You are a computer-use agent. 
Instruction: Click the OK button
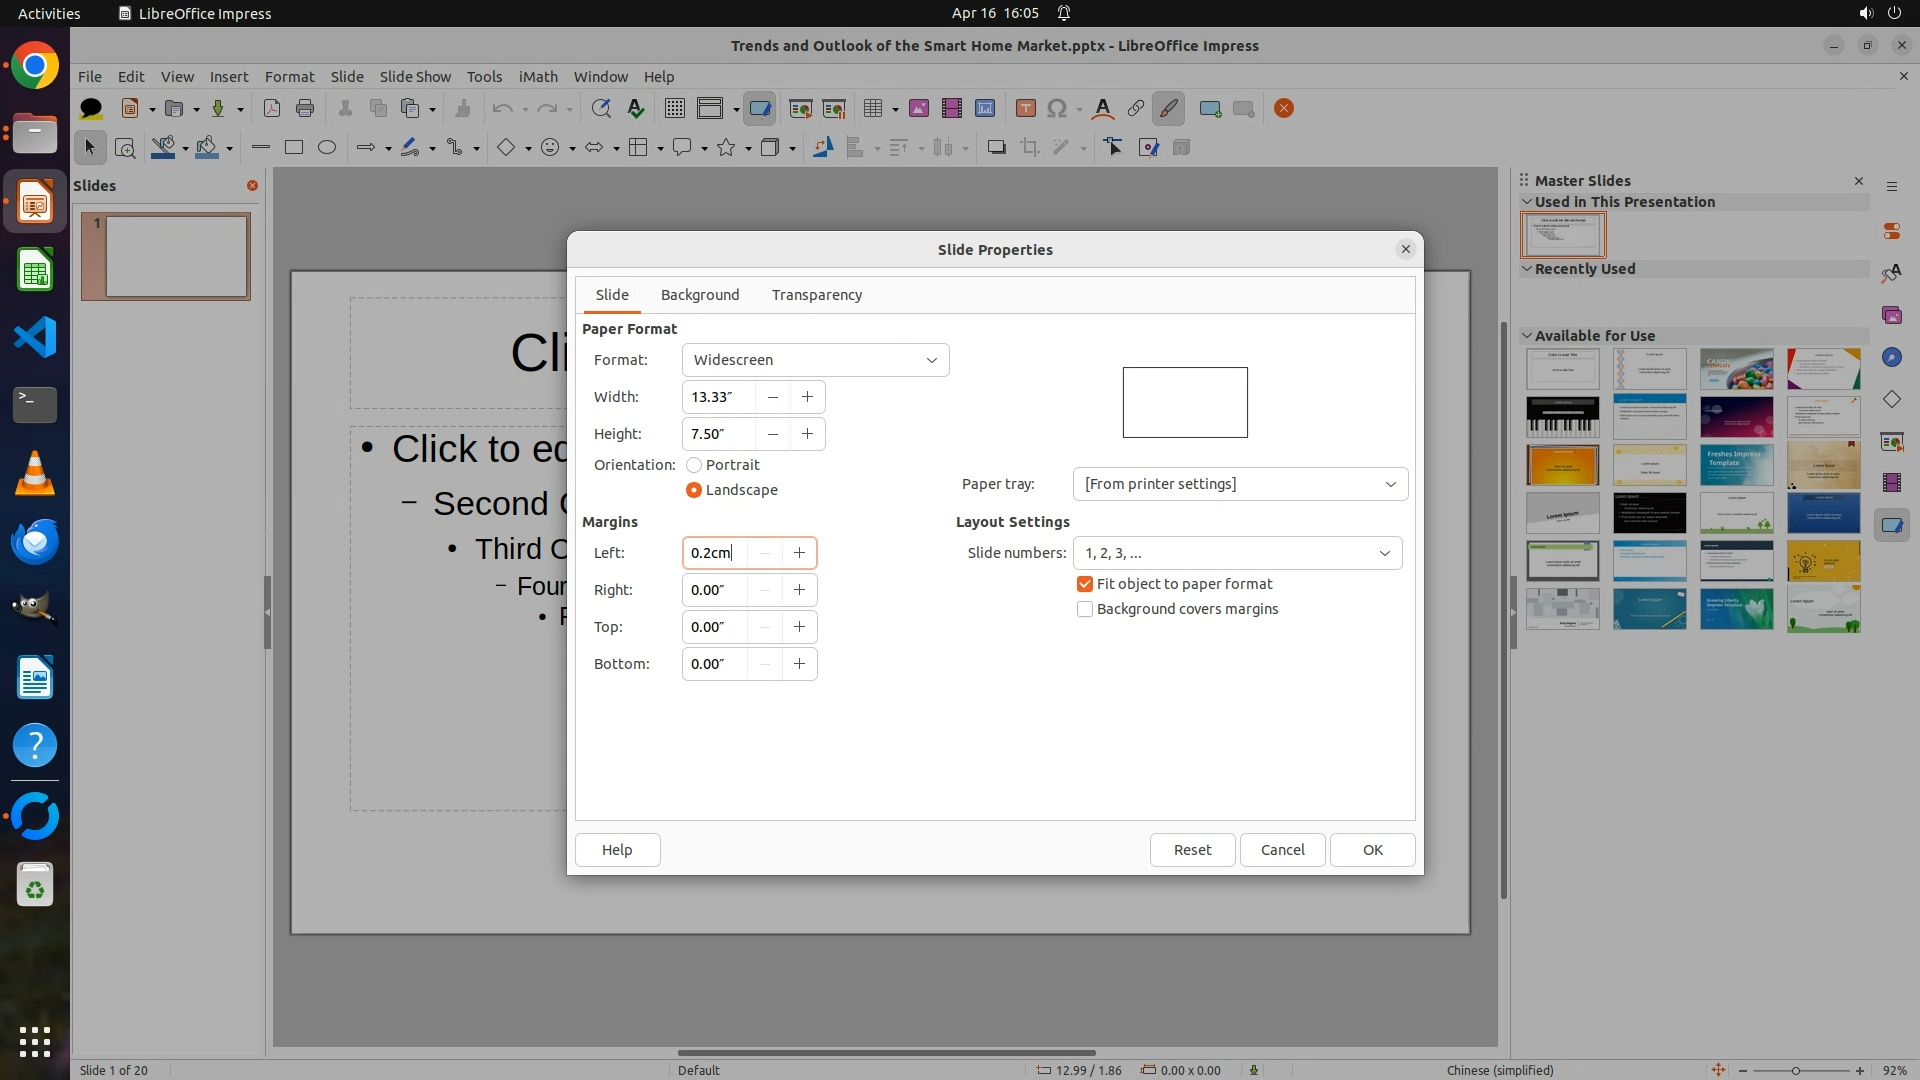tap(1372, 850)
